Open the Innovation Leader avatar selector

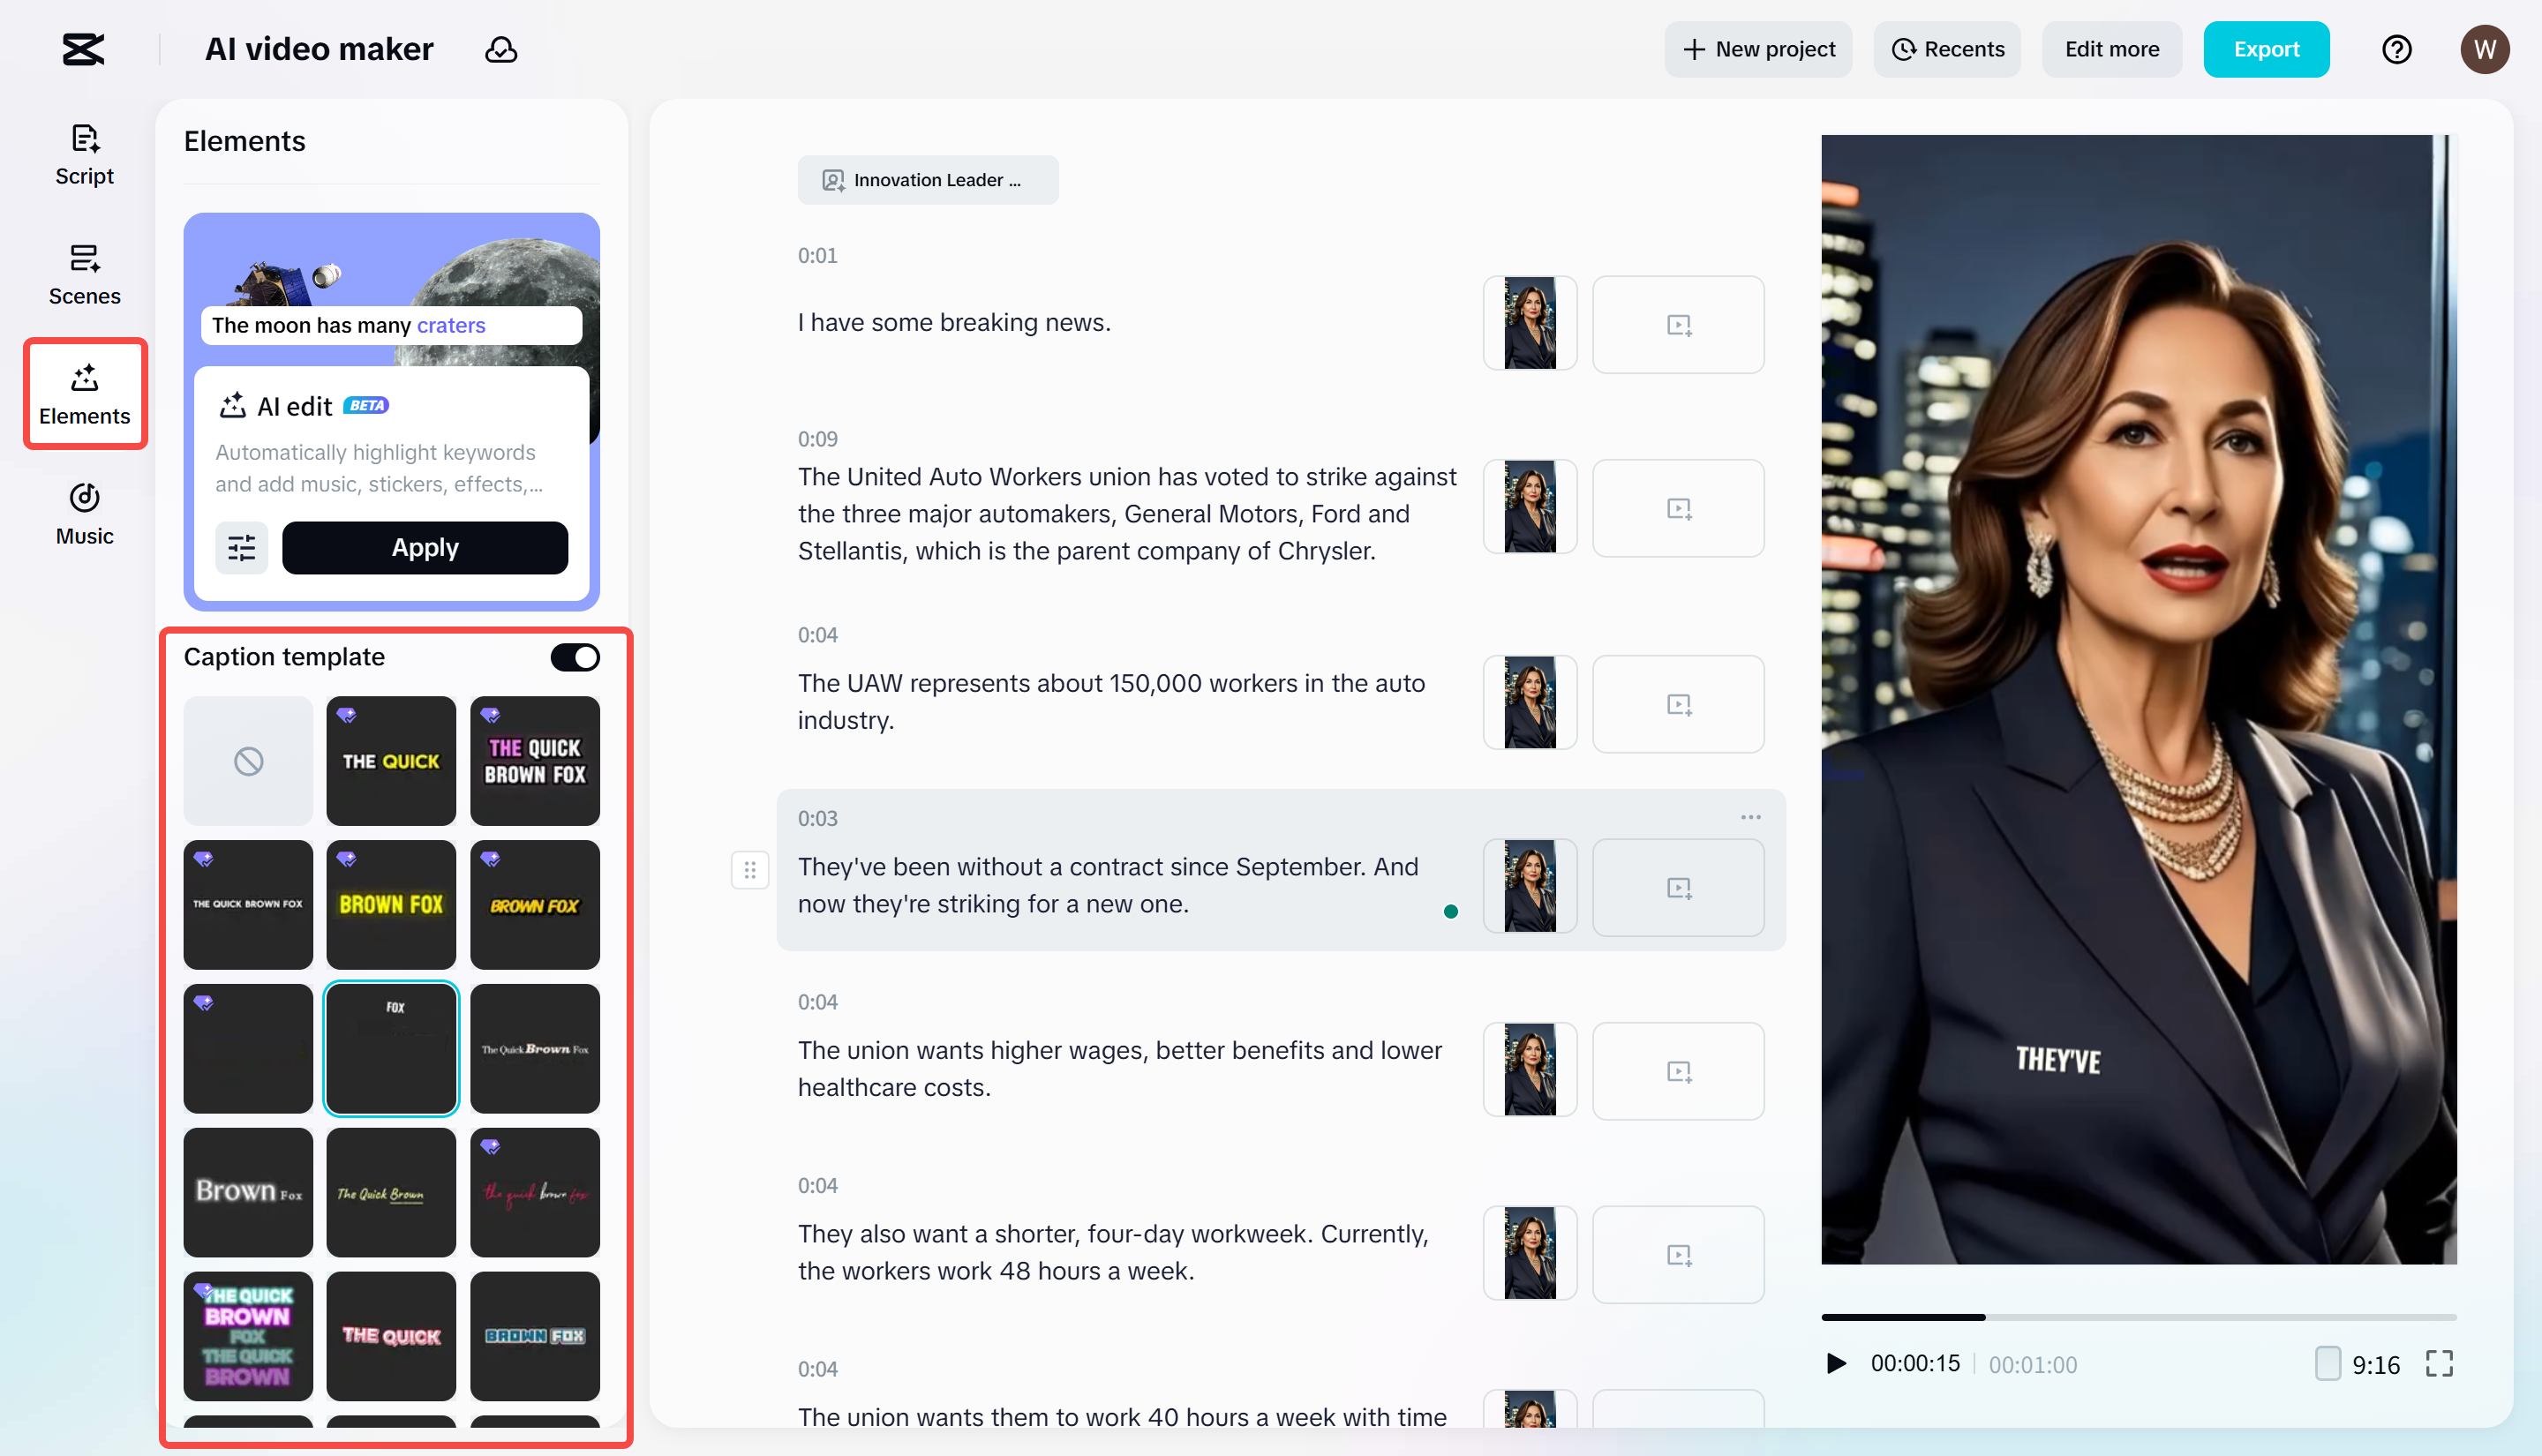(x=927, y=180)
